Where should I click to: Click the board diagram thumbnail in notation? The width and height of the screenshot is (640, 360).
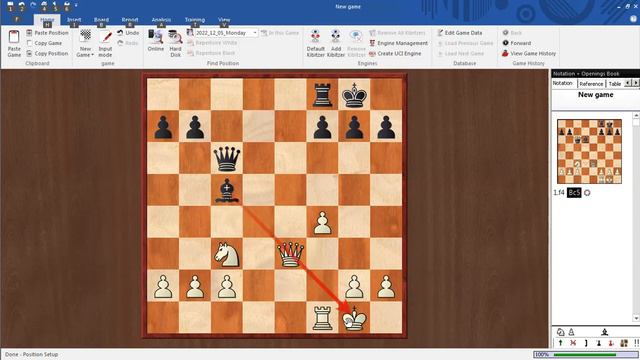point(589,151)
